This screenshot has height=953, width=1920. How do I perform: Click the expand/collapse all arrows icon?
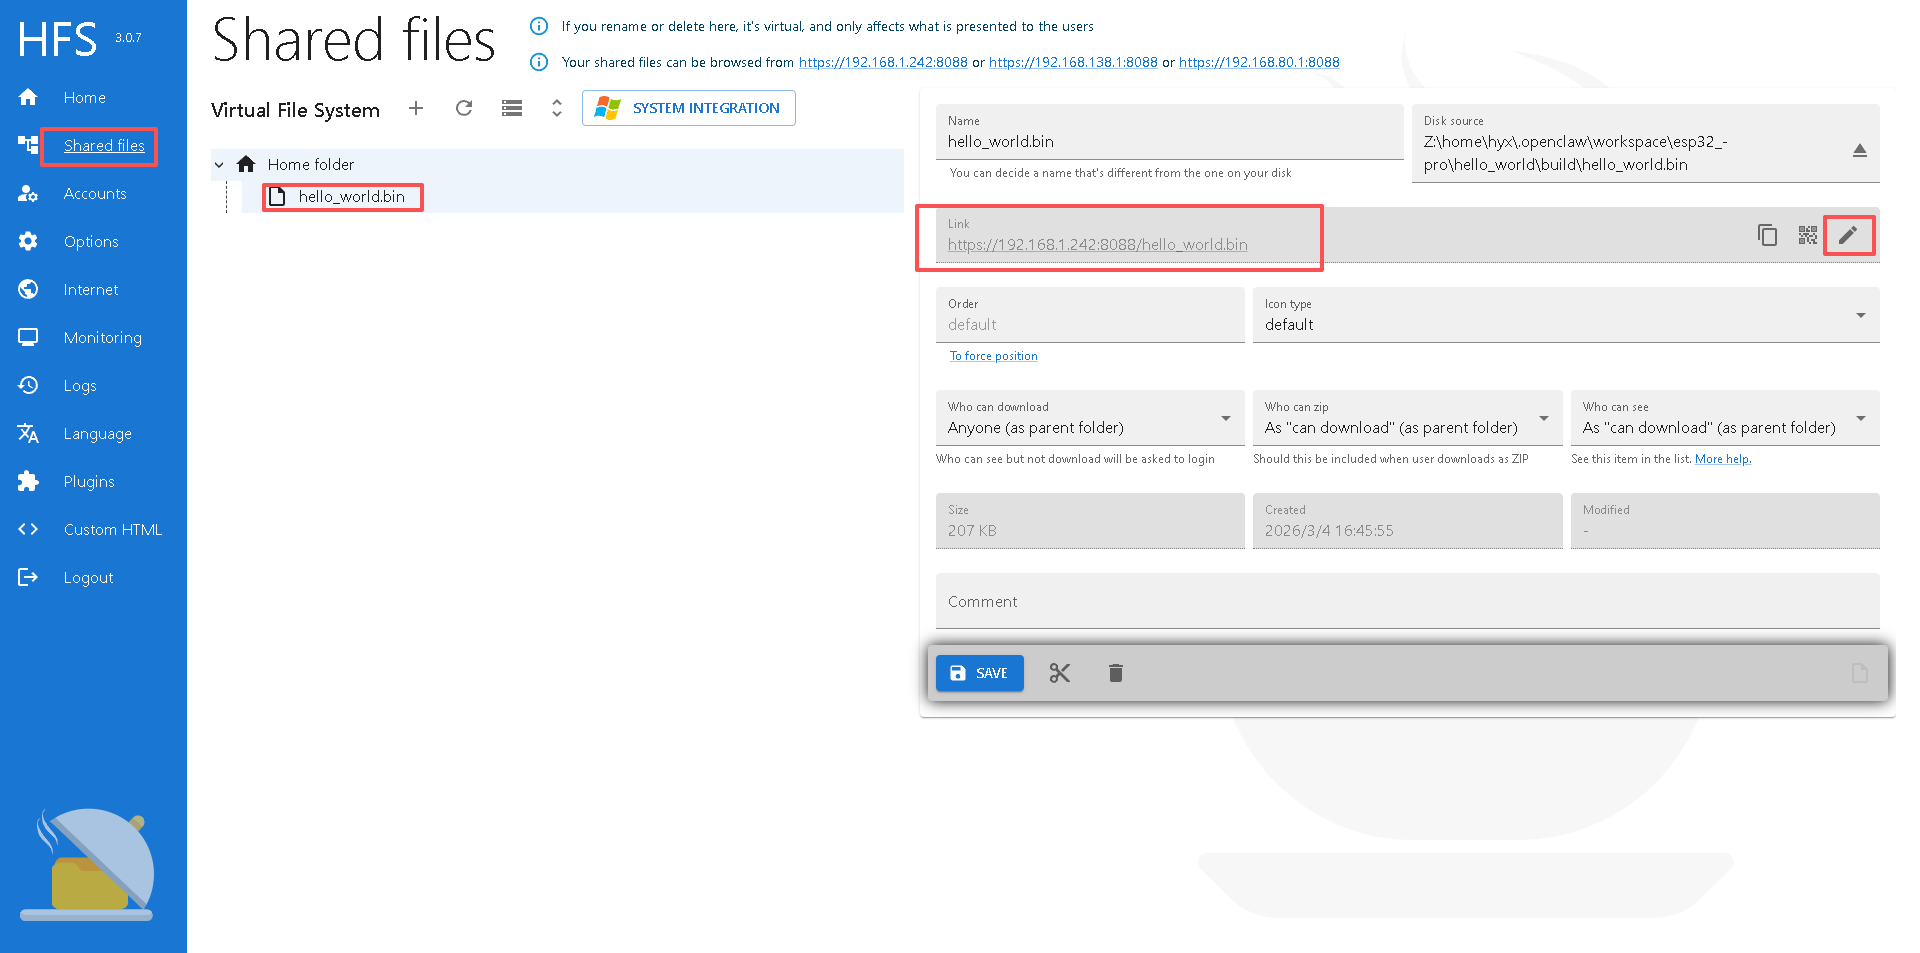pyautogui.click(x=557, y=108)
